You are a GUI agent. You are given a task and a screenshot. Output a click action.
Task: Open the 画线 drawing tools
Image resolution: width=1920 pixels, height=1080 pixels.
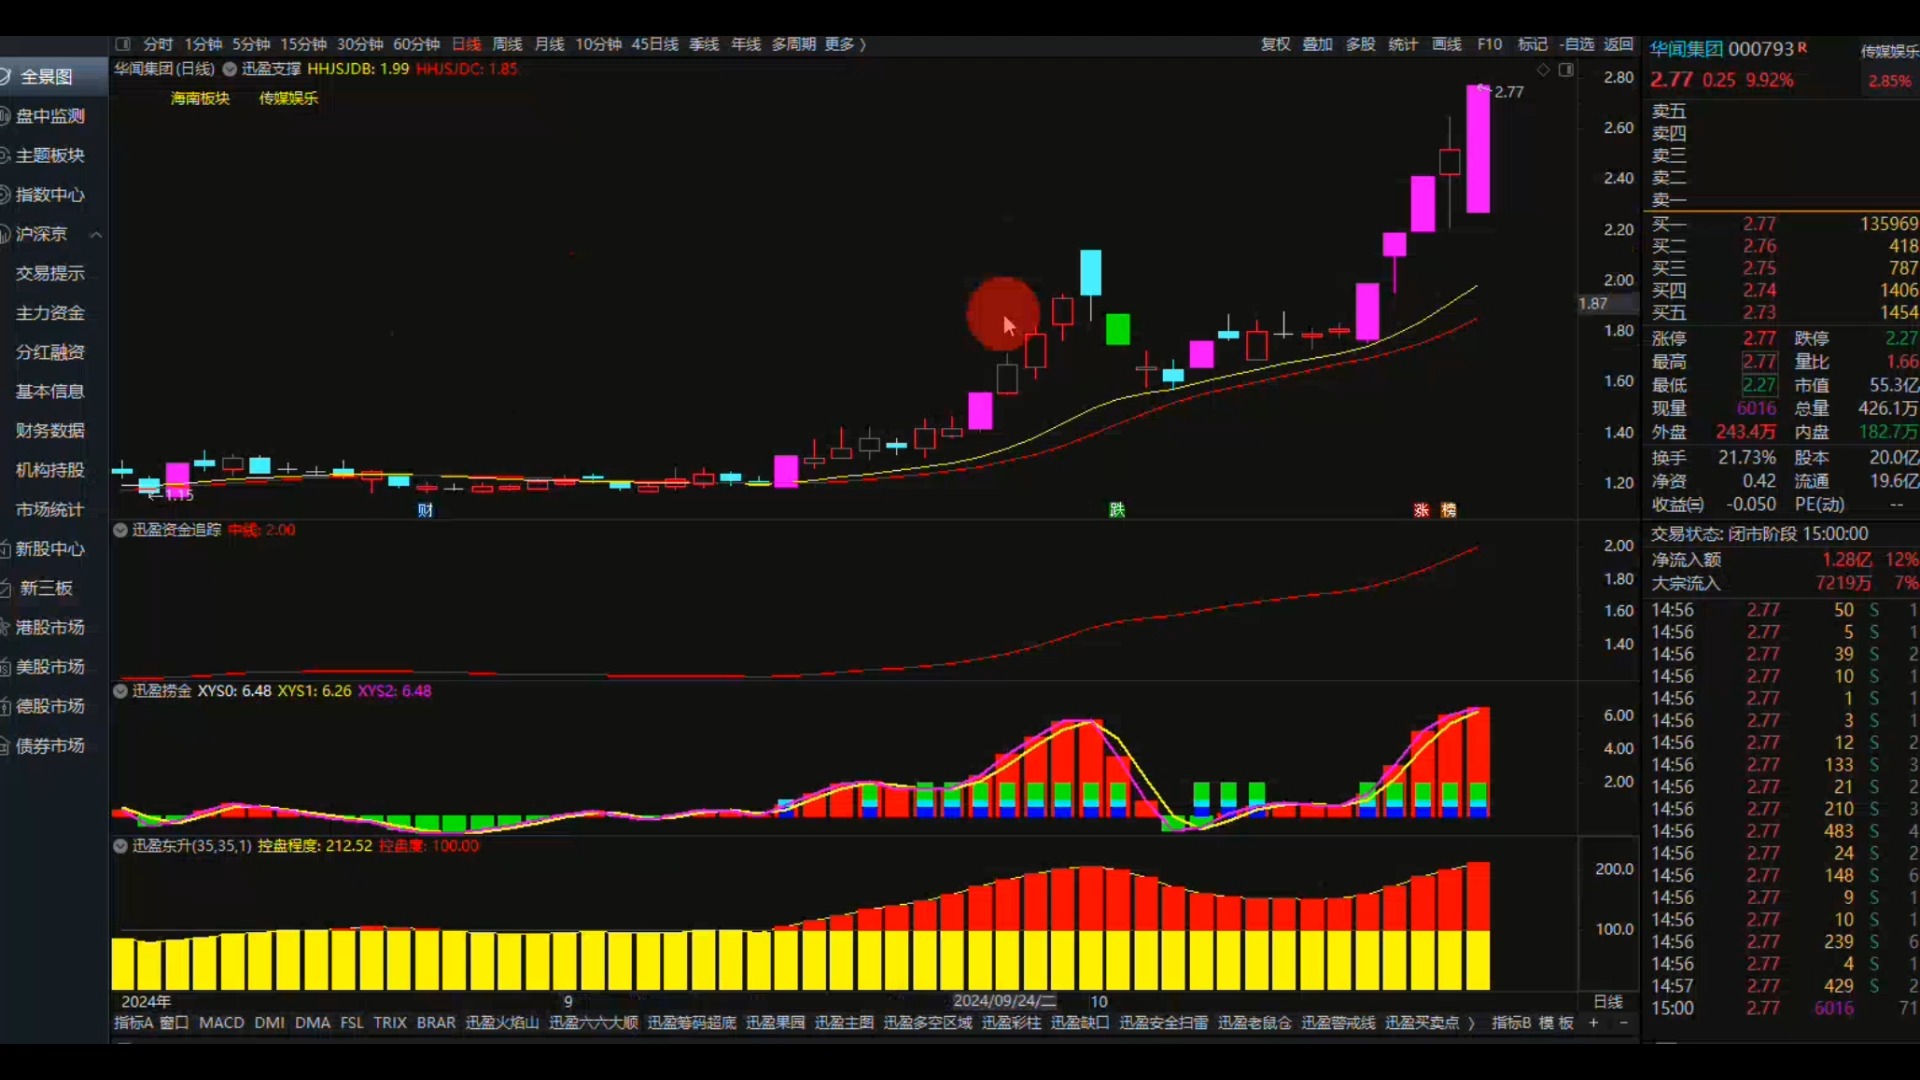click(1447, 44)
